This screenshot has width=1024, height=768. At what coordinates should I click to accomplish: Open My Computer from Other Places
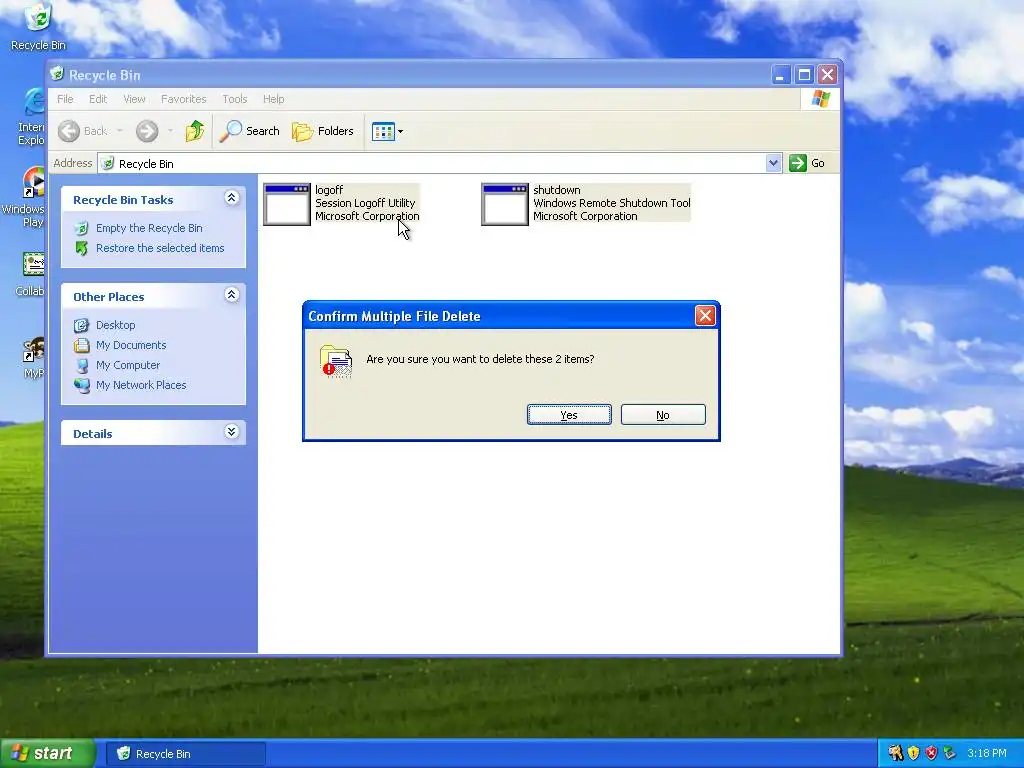point(128,365)
